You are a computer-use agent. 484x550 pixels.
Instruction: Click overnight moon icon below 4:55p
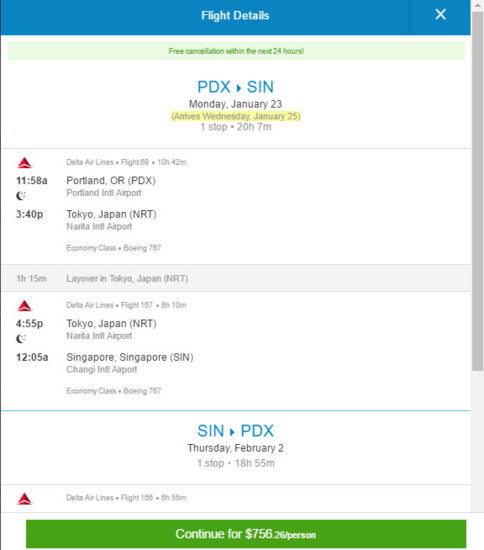click(x=21, y=338)
